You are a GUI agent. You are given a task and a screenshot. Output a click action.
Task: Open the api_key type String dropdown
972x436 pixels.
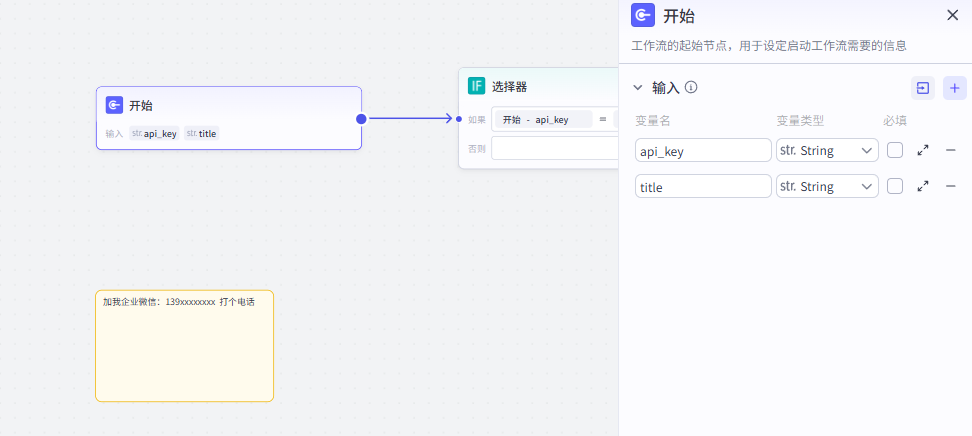point(827,150)
